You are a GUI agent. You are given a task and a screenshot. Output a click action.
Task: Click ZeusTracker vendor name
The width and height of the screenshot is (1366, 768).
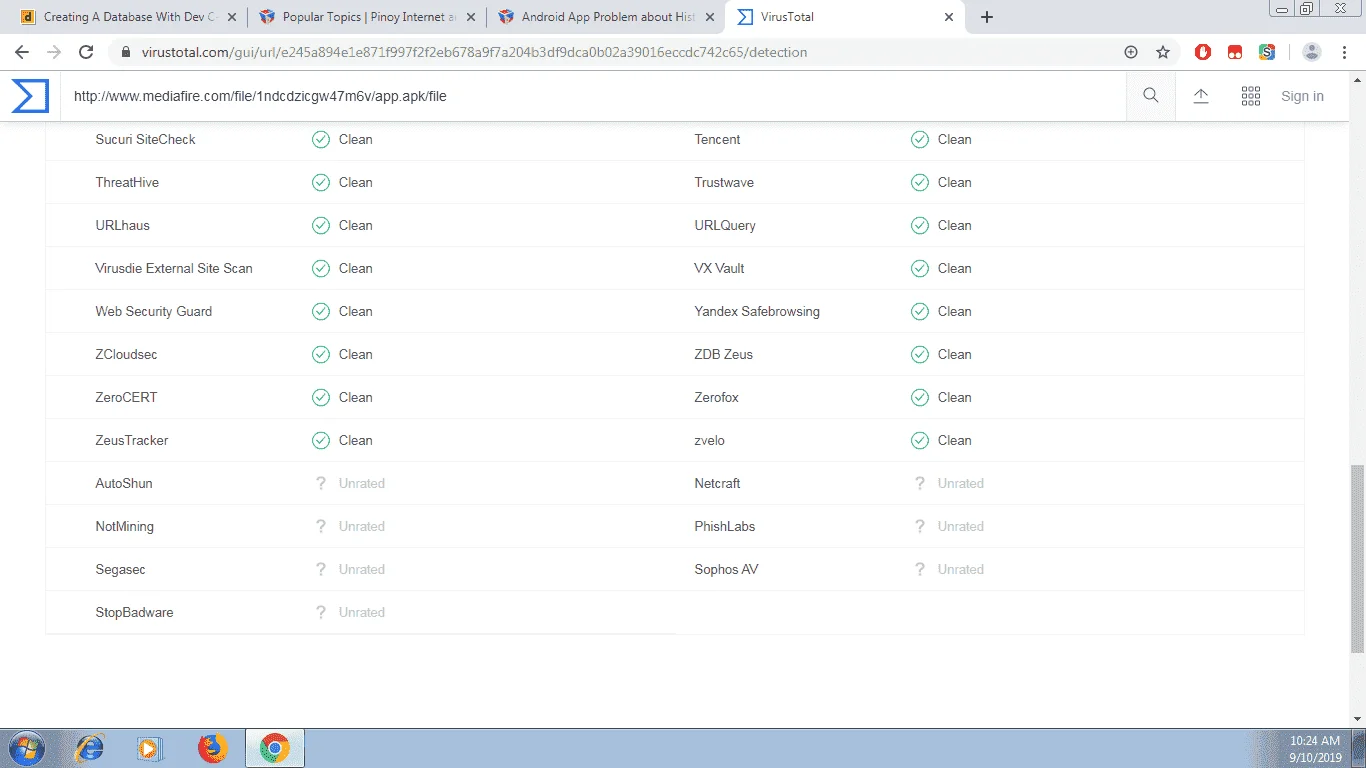(132, 440)
